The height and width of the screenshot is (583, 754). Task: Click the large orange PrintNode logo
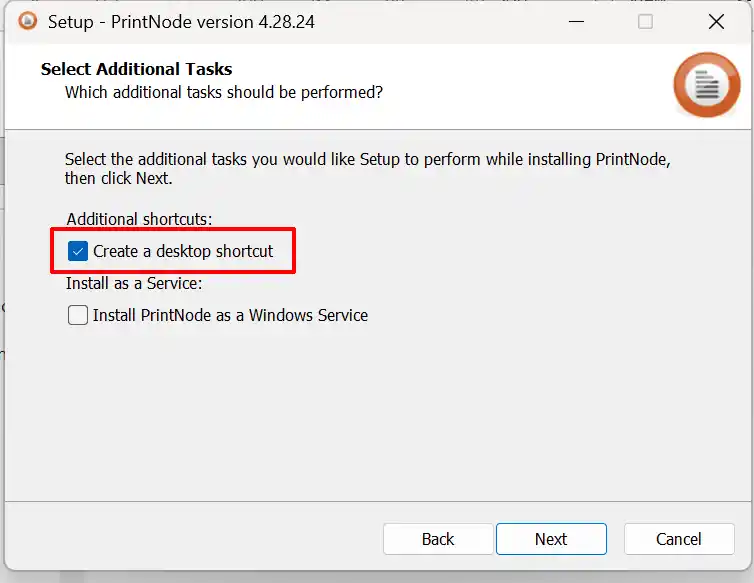[x=706, y=85]
